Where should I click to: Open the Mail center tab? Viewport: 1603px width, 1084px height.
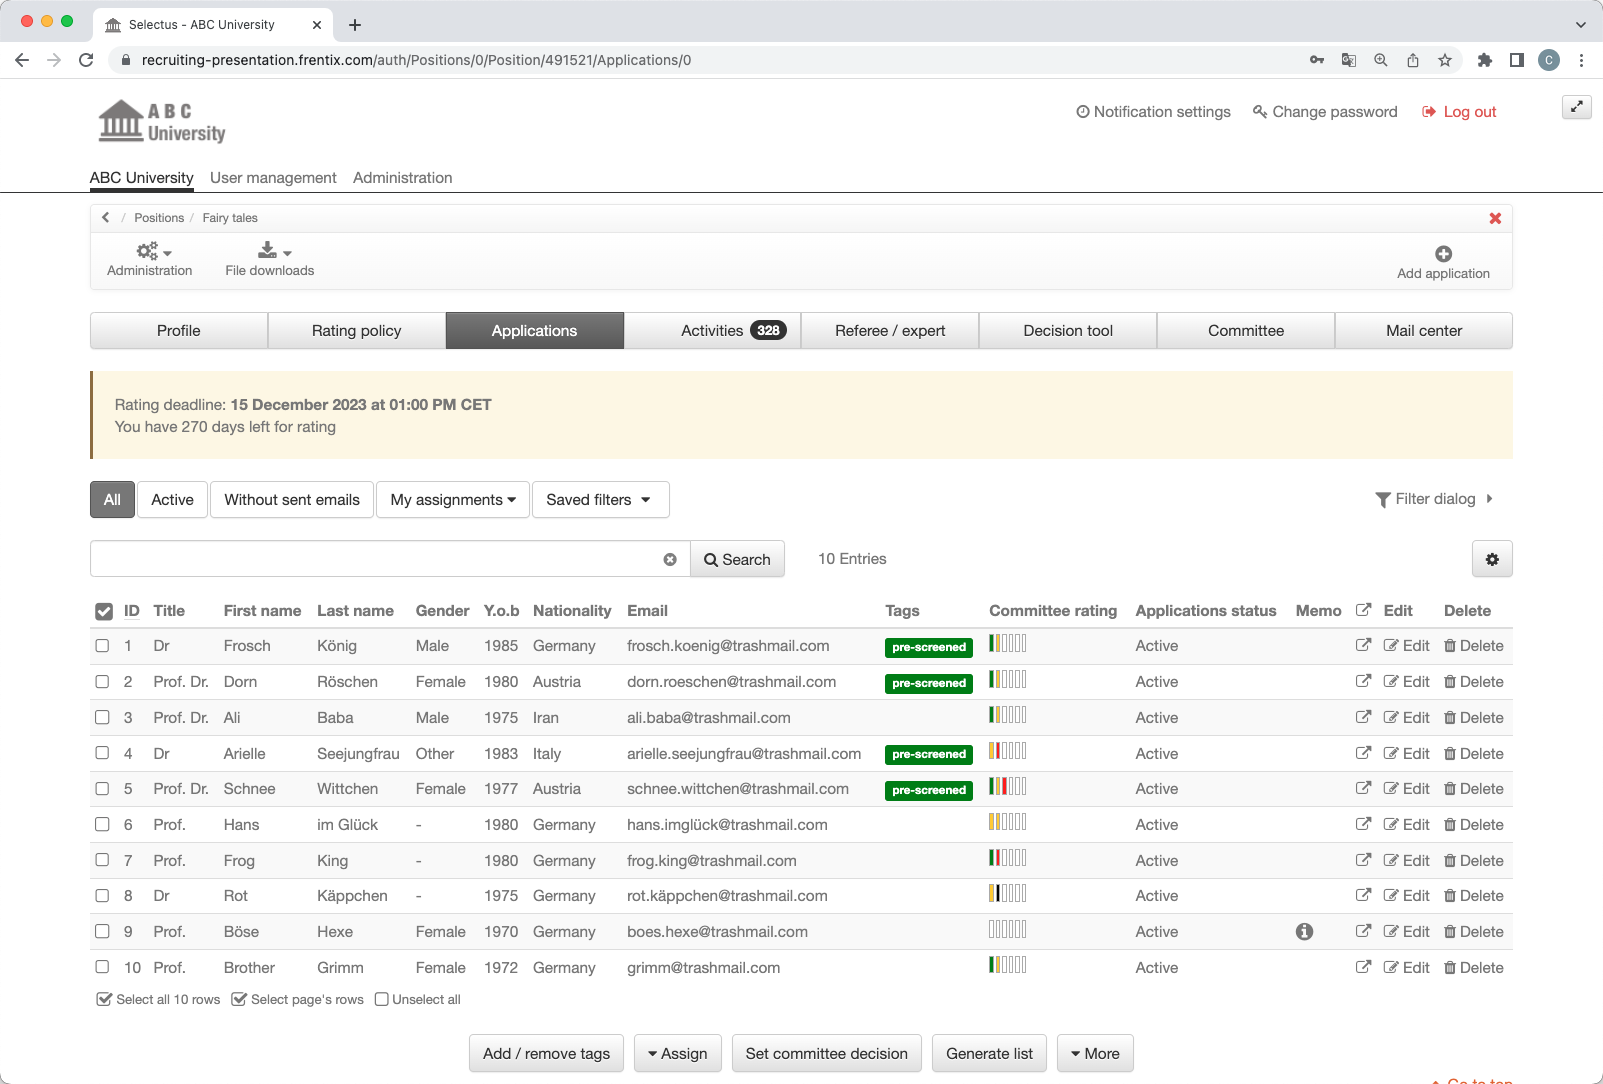pos(1424,331)
